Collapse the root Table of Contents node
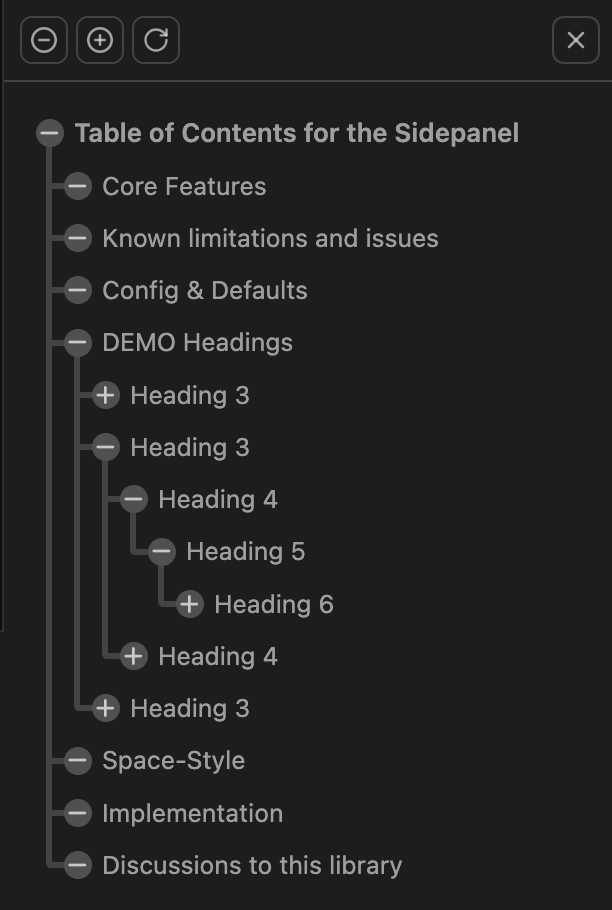The image size is (612, 910). pos(50,133)
